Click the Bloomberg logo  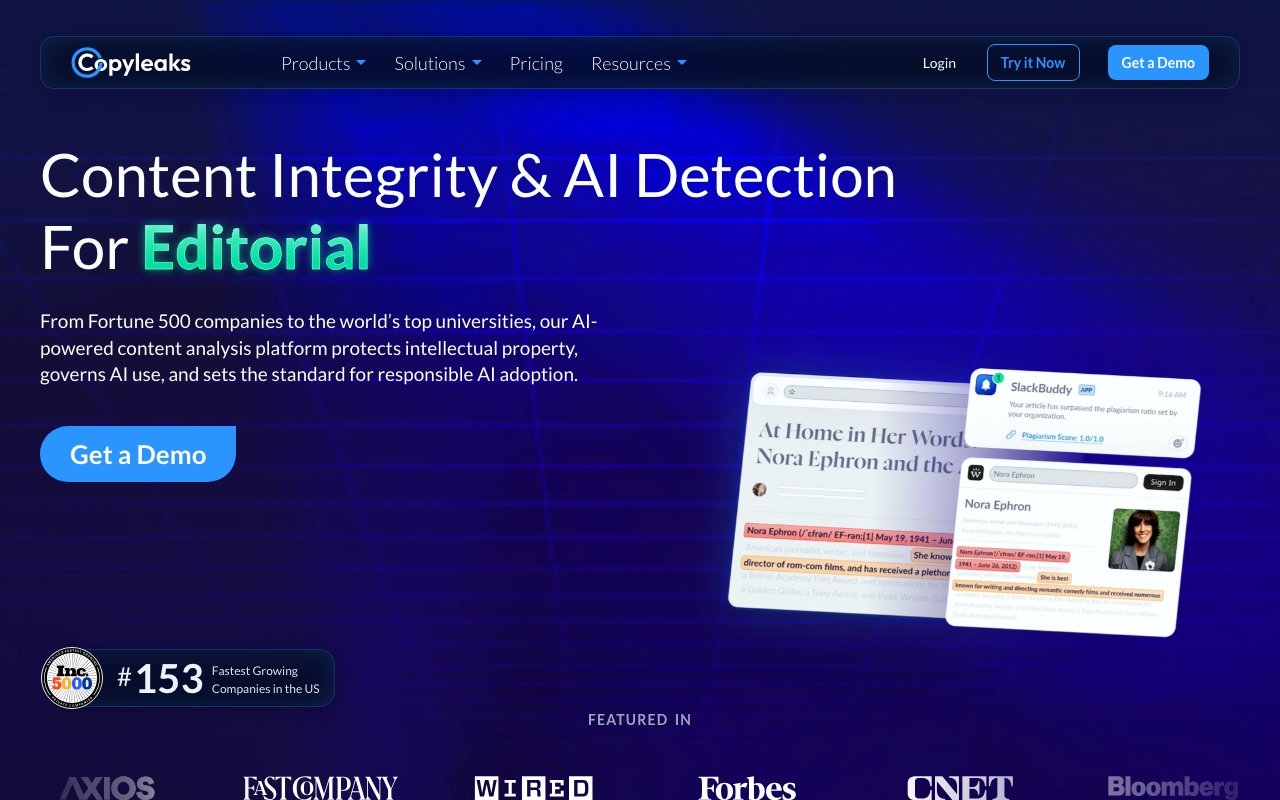click(x=1172, y=788)
